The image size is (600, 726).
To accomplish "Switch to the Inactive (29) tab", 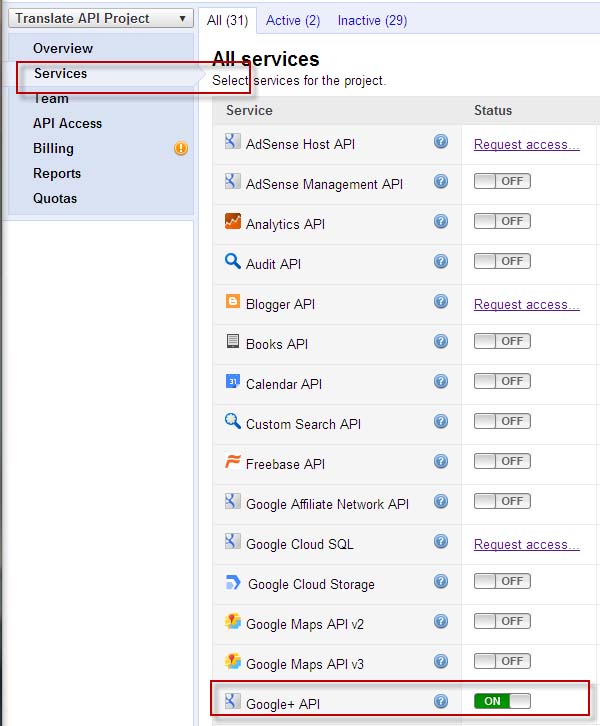I will [372, 20].
